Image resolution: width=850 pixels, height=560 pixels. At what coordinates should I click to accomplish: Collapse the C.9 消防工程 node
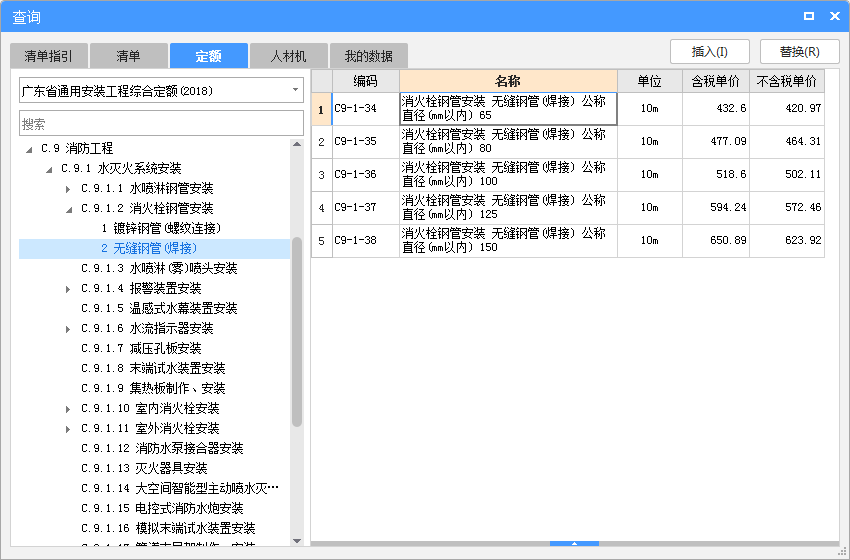coord(29,149)
